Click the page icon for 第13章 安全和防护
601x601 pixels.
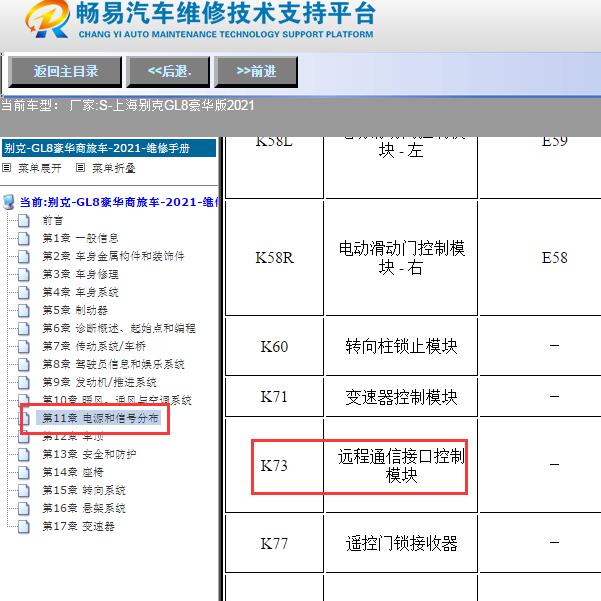[24, 455]
